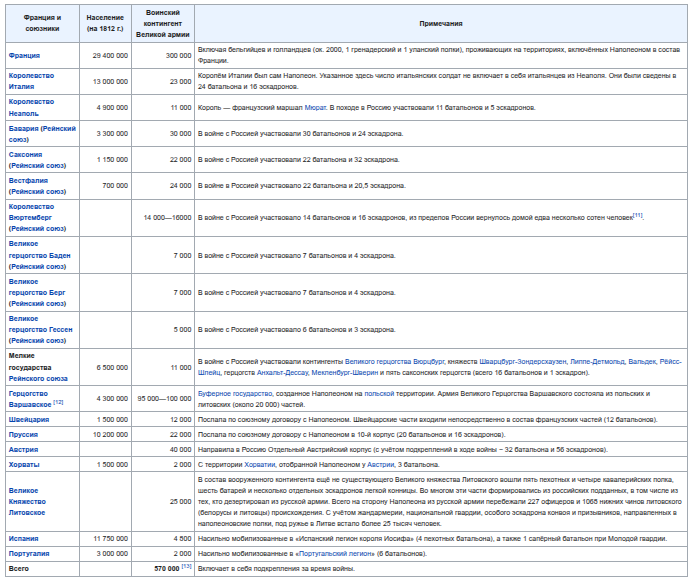Open Бавария (Рейнский союз) link
693x583 pixels.
[x=42, y=134]
